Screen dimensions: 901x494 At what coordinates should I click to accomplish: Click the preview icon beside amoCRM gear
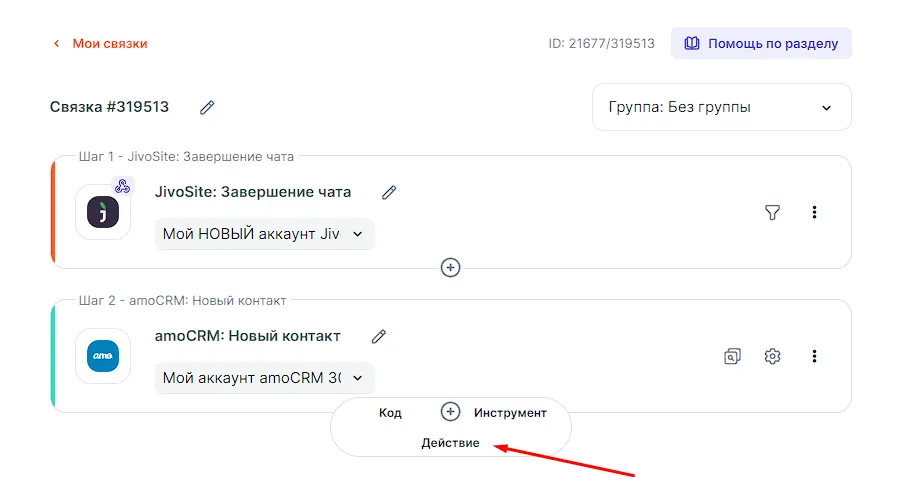tap(732, 356)
